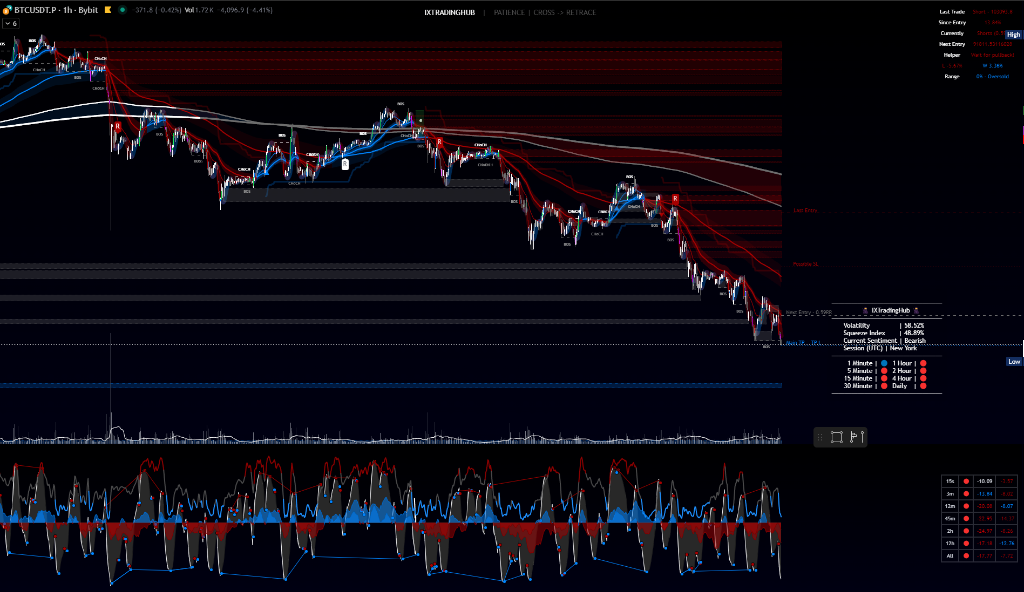Grab the floating toolbar drag handle

tap(820, 436)
